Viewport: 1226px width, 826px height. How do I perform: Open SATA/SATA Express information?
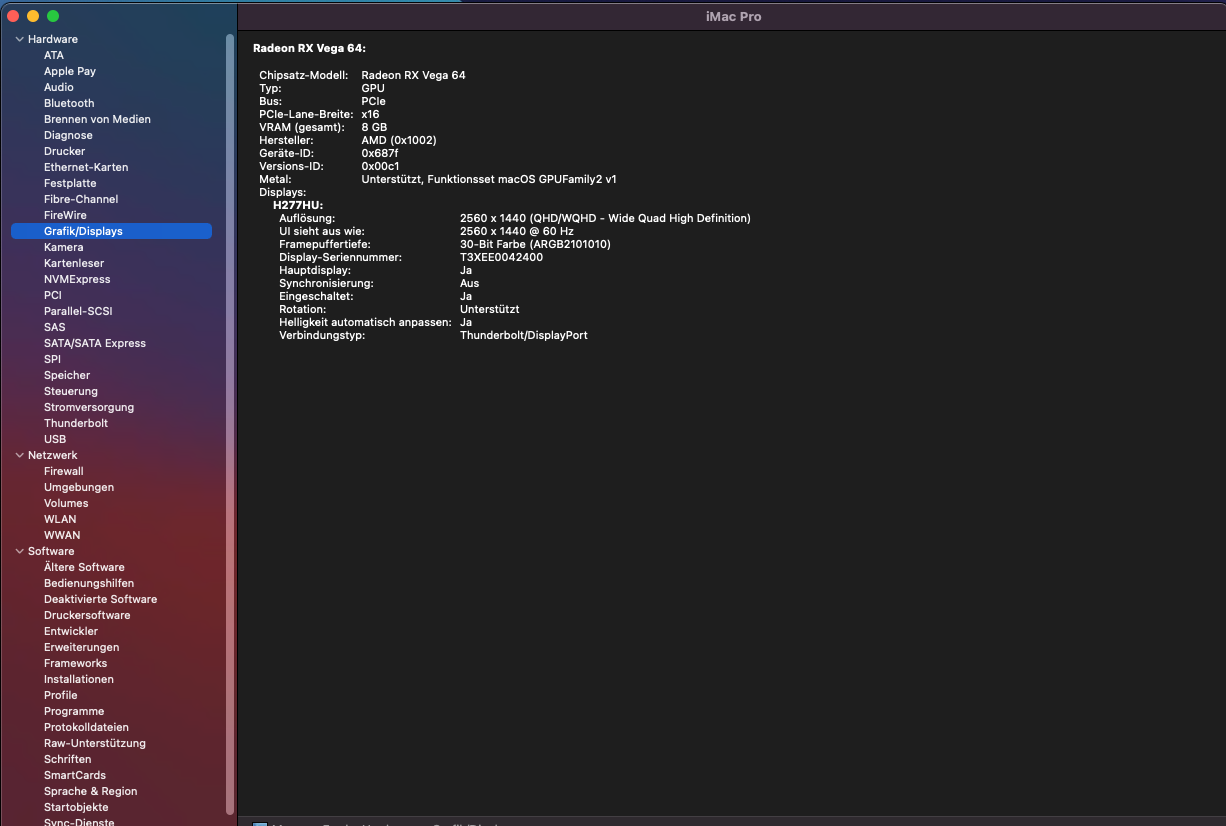pyautogui.click(x=95, y=343)
